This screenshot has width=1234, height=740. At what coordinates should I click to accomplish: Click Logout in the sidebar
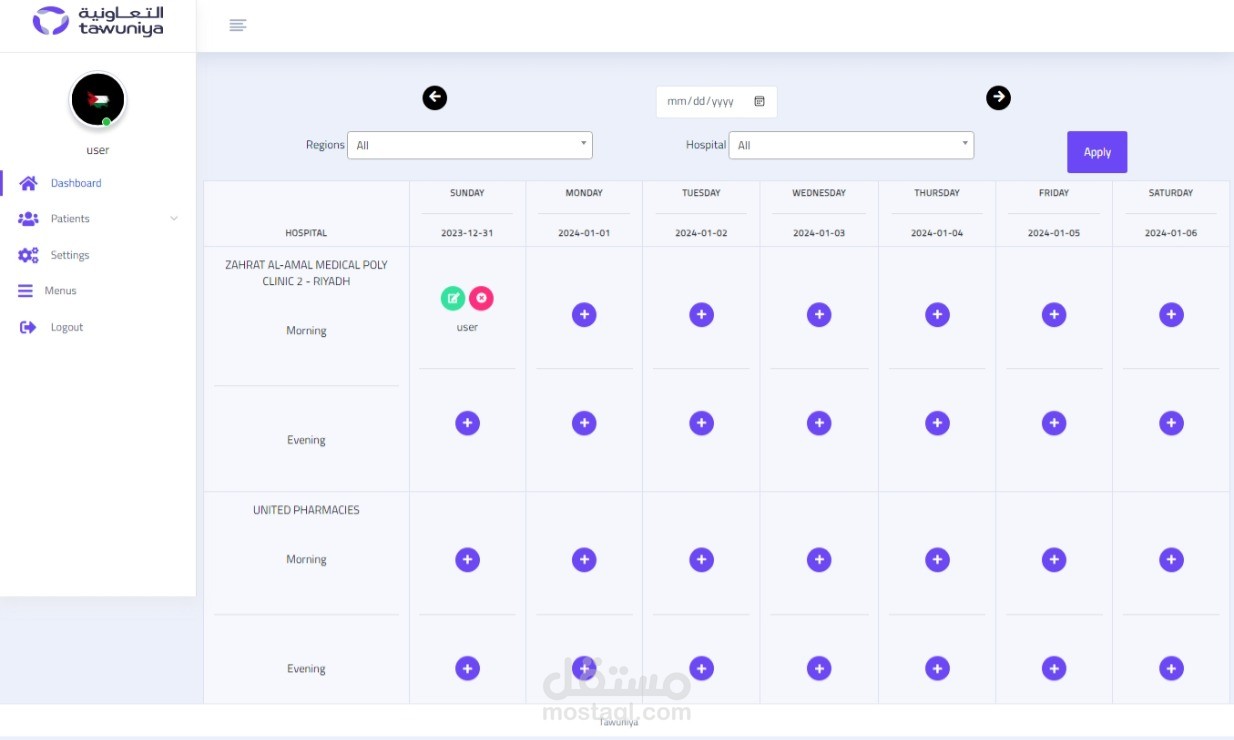tap(66, 327)
